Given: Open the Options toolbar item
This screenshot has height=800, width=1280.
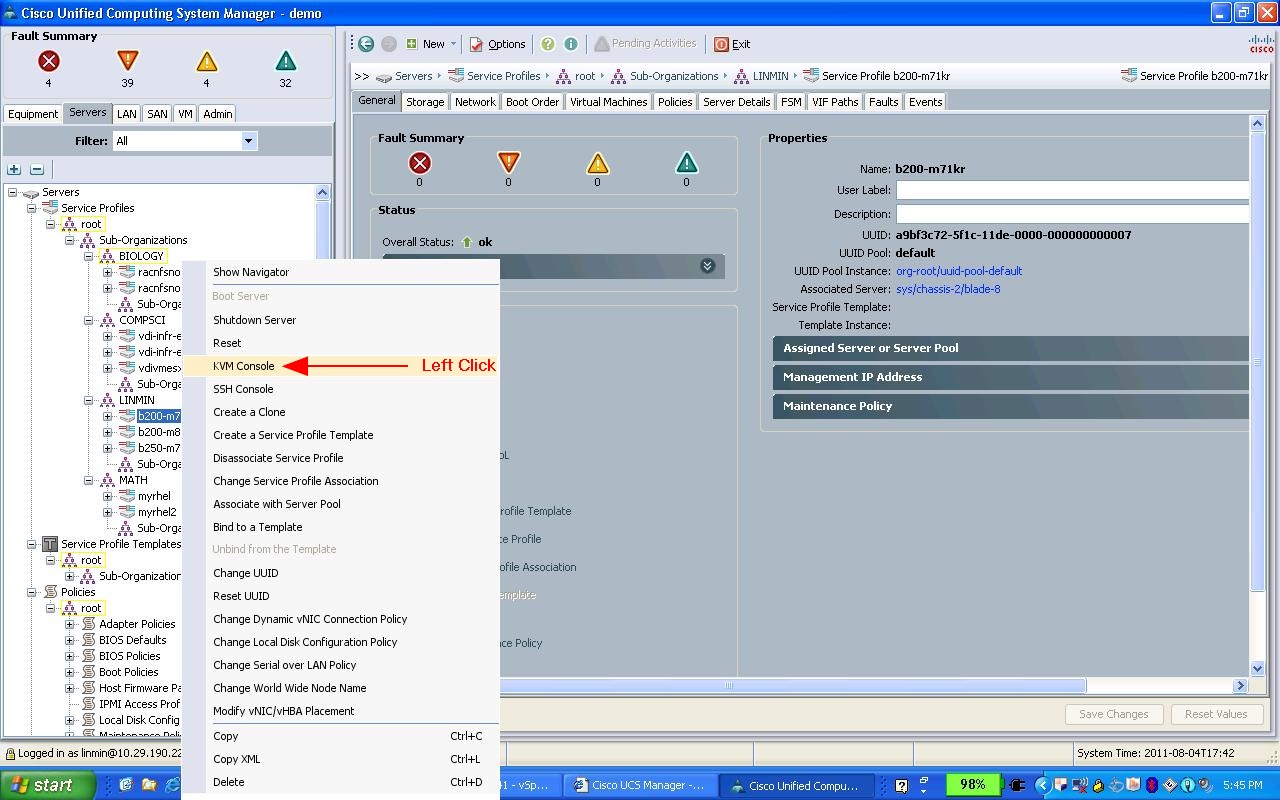Looking at the screenshot, I should 497,44.
